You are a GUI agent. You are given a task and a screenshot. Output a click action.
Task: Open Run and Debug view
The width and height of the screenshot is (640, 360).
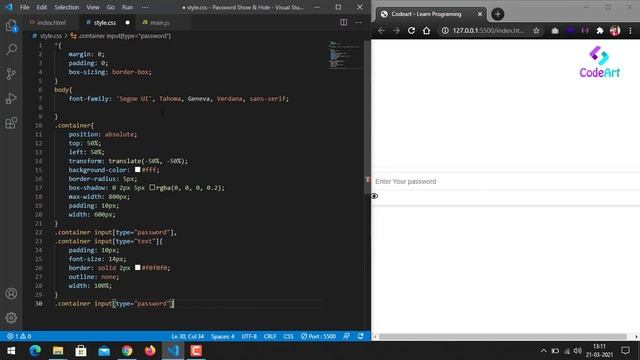click(11, 98)
